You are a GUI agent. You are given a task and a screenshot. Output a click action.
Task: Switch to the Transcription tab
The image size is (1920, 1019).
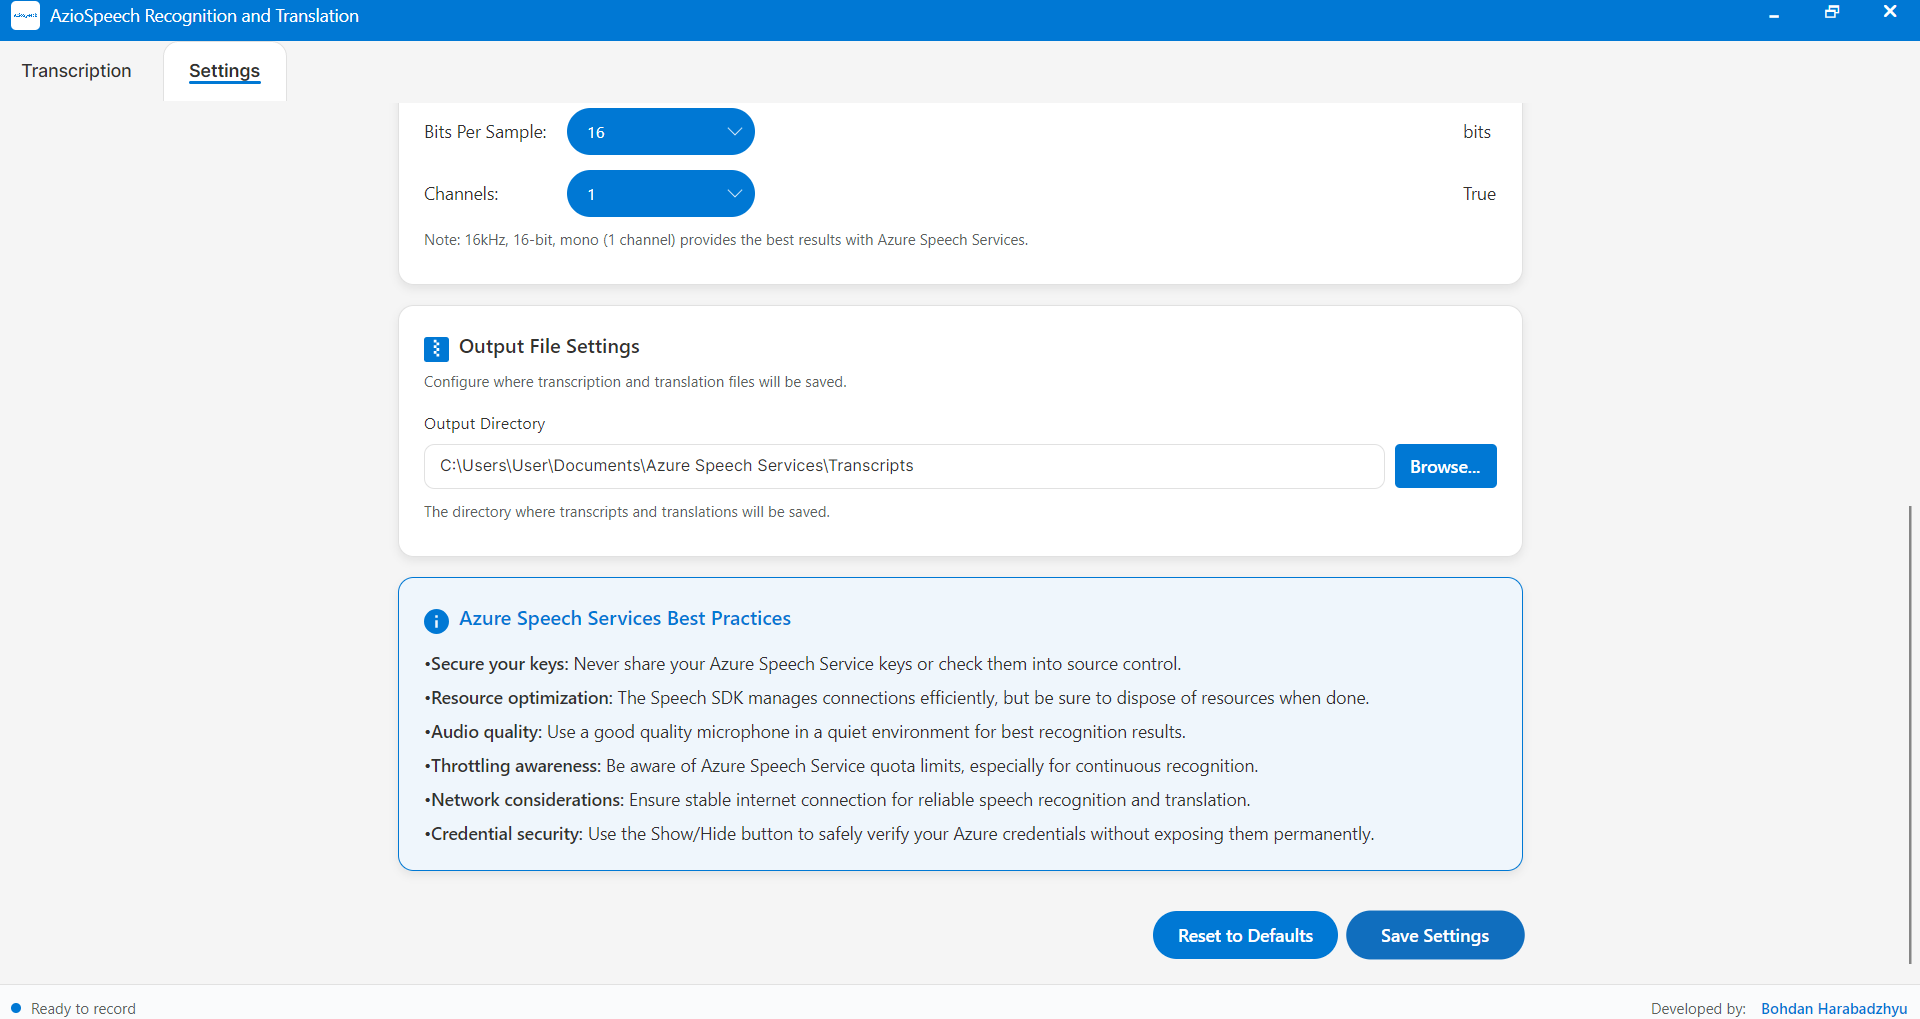pos(77,71)
